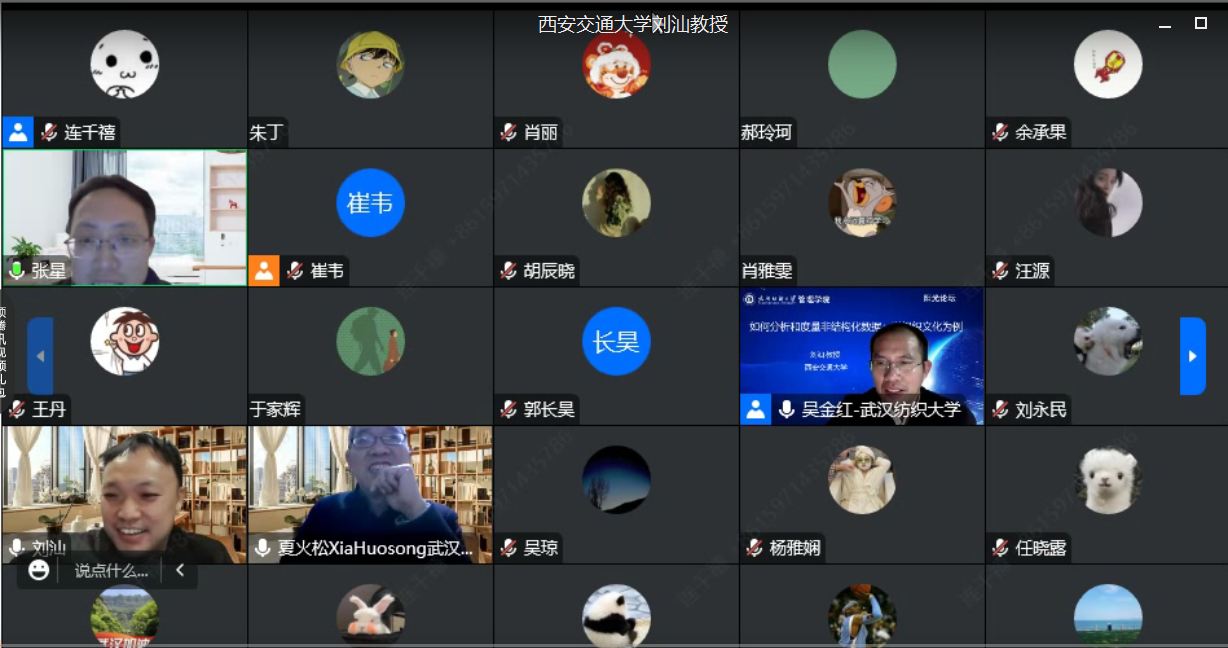Collapse the chat bar with the left chevron
Image resolution: width=1228 pixels, height=648 pixels.
pos(180,570)
